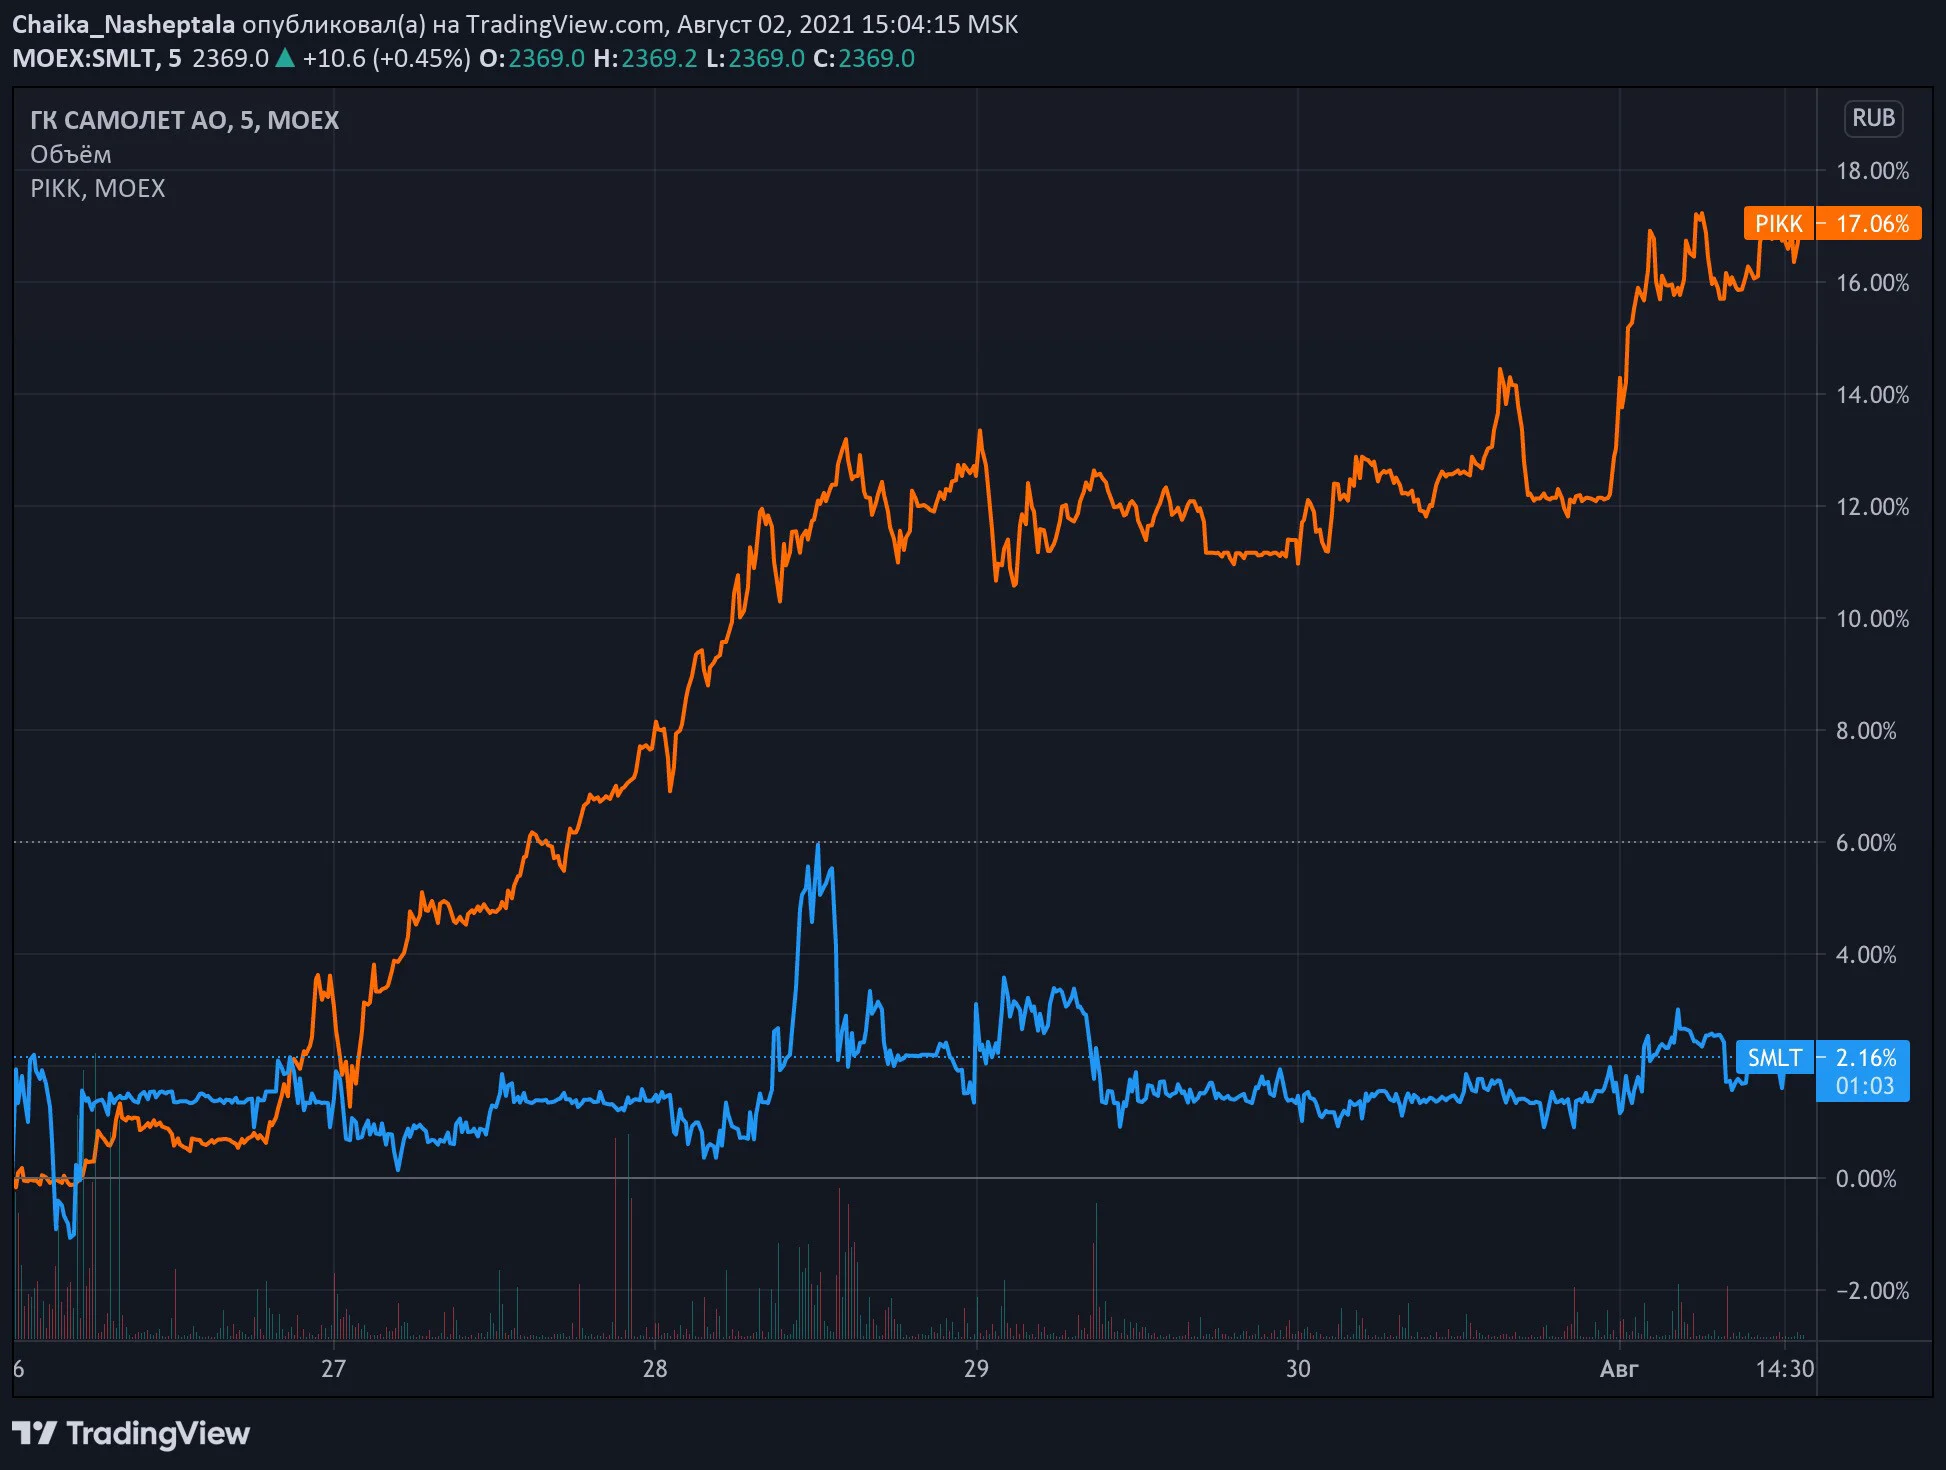Click the 0.00% baseline scale label
This screenshot has width=1946, height=1470.
coord(1866,1178)
